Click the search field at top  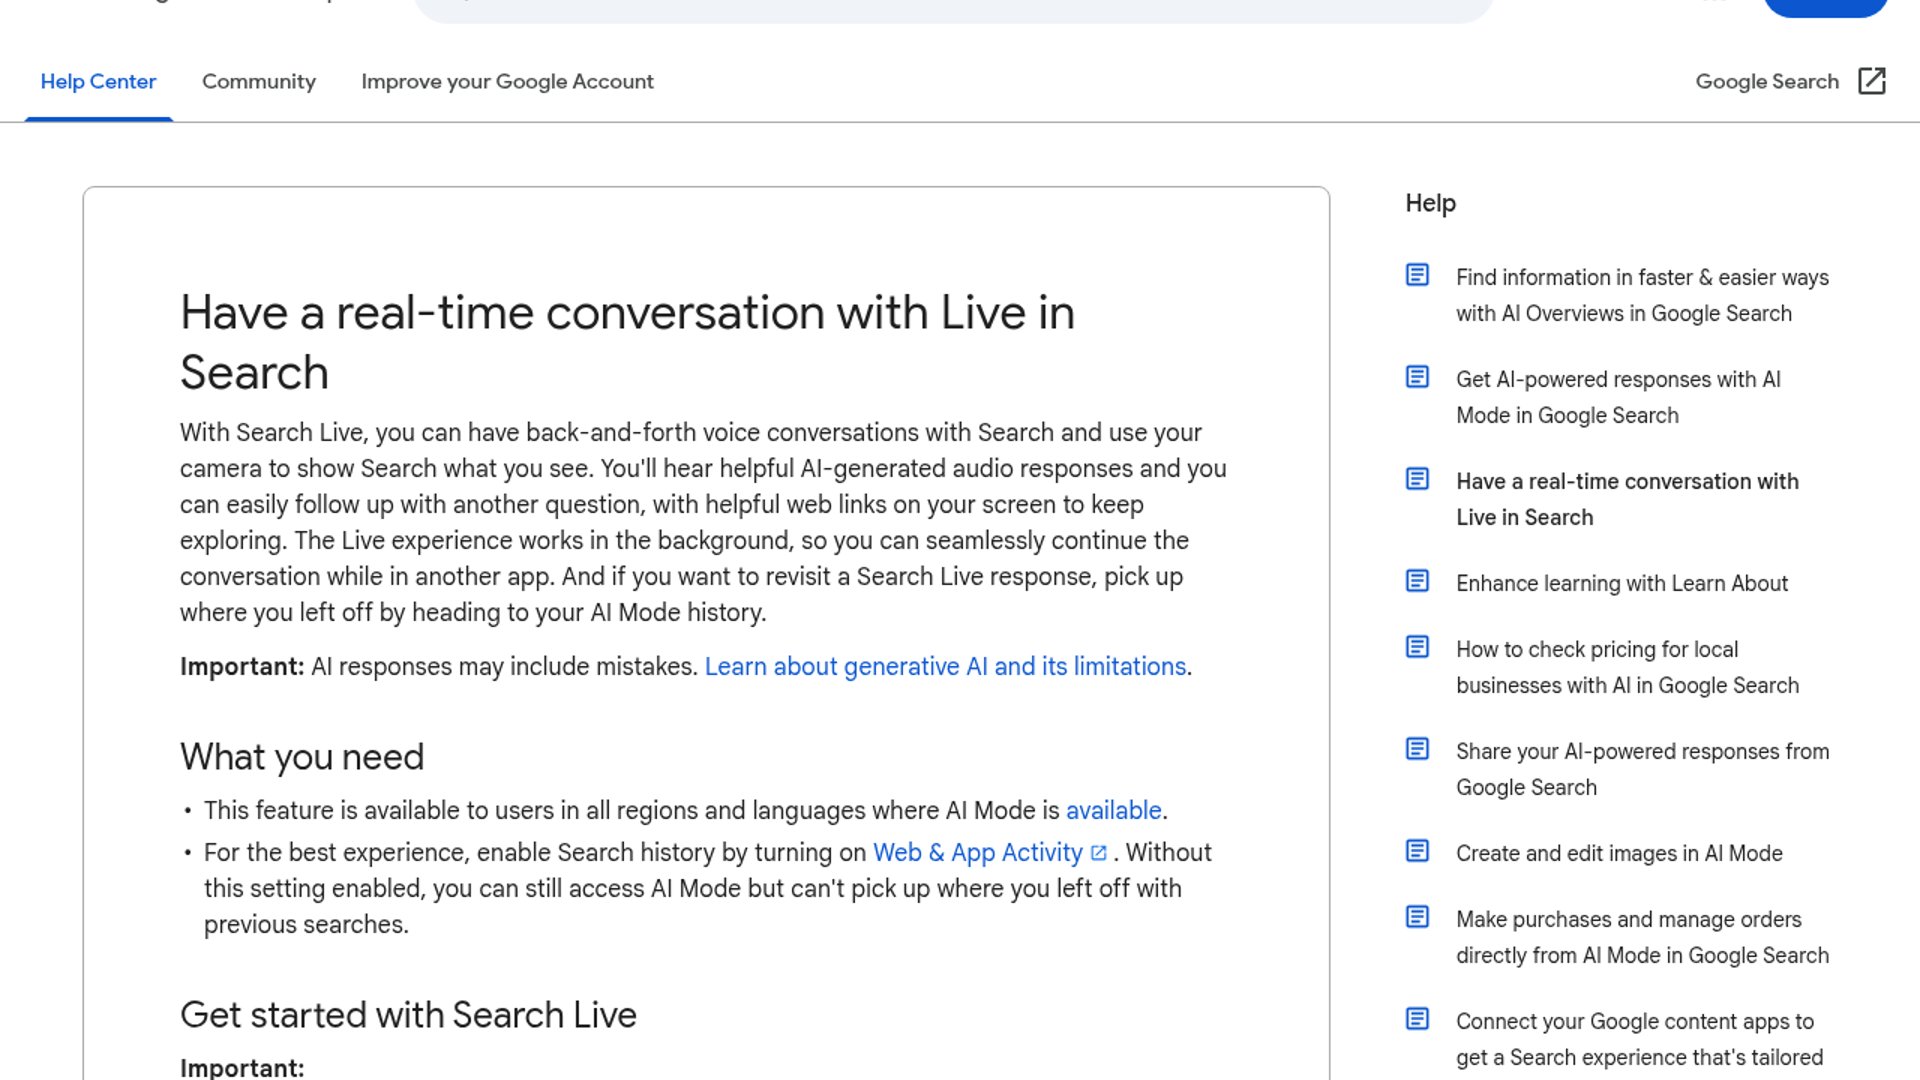pyautogui.click(x=950, y=8)
